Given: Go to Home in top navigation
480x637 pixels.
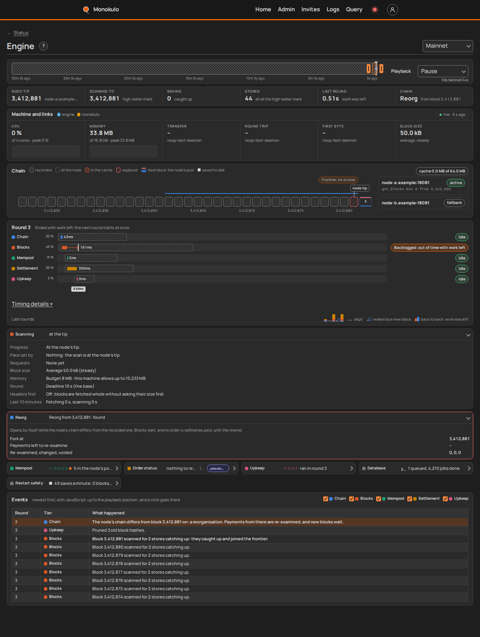Looking at the screenshot, I should (x=263, y=9).
